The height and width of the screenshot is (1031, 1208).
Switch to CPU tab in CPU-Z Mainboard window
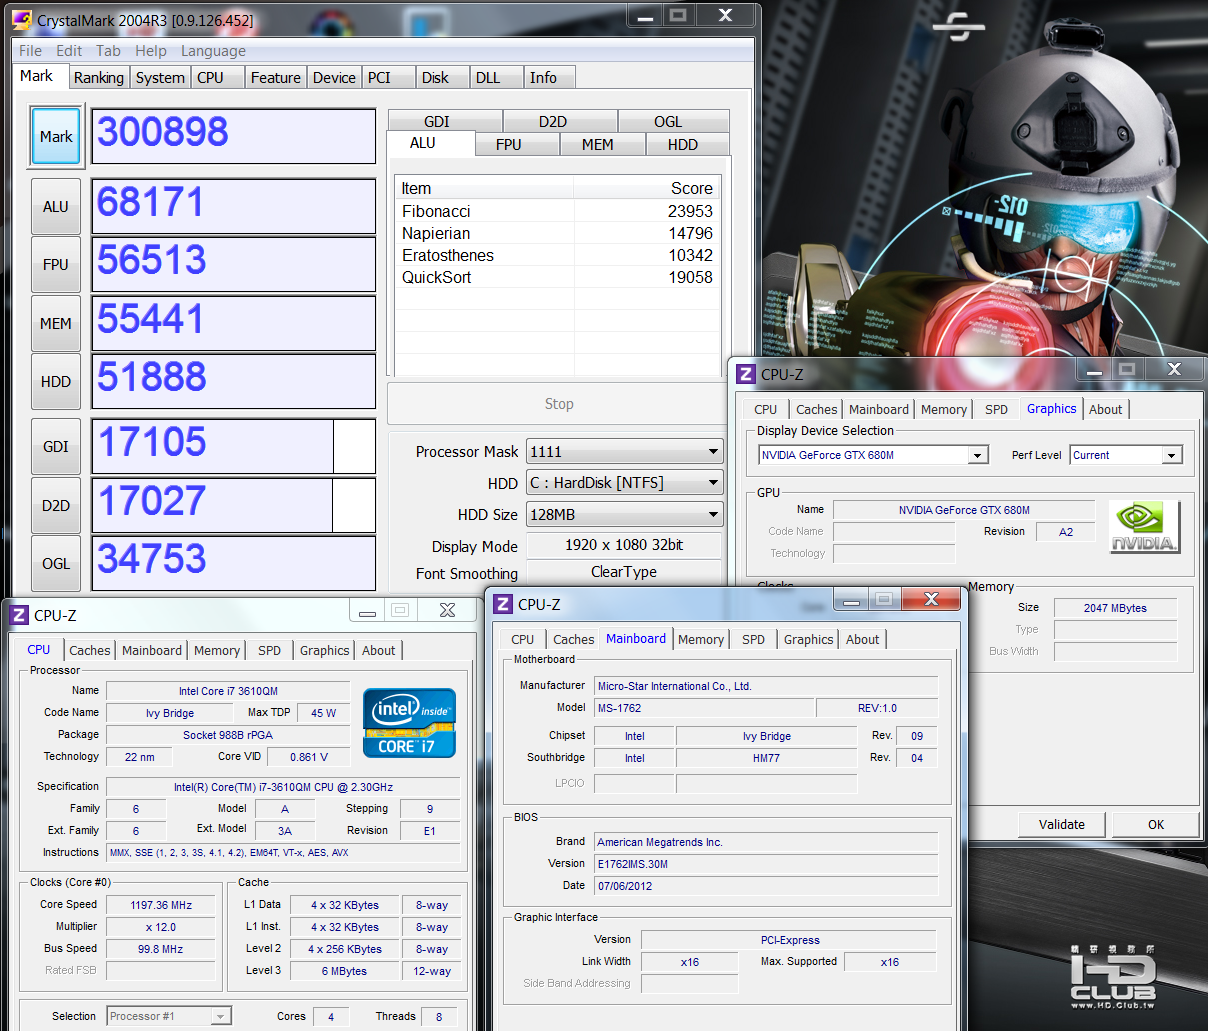(x=522, y=639)
